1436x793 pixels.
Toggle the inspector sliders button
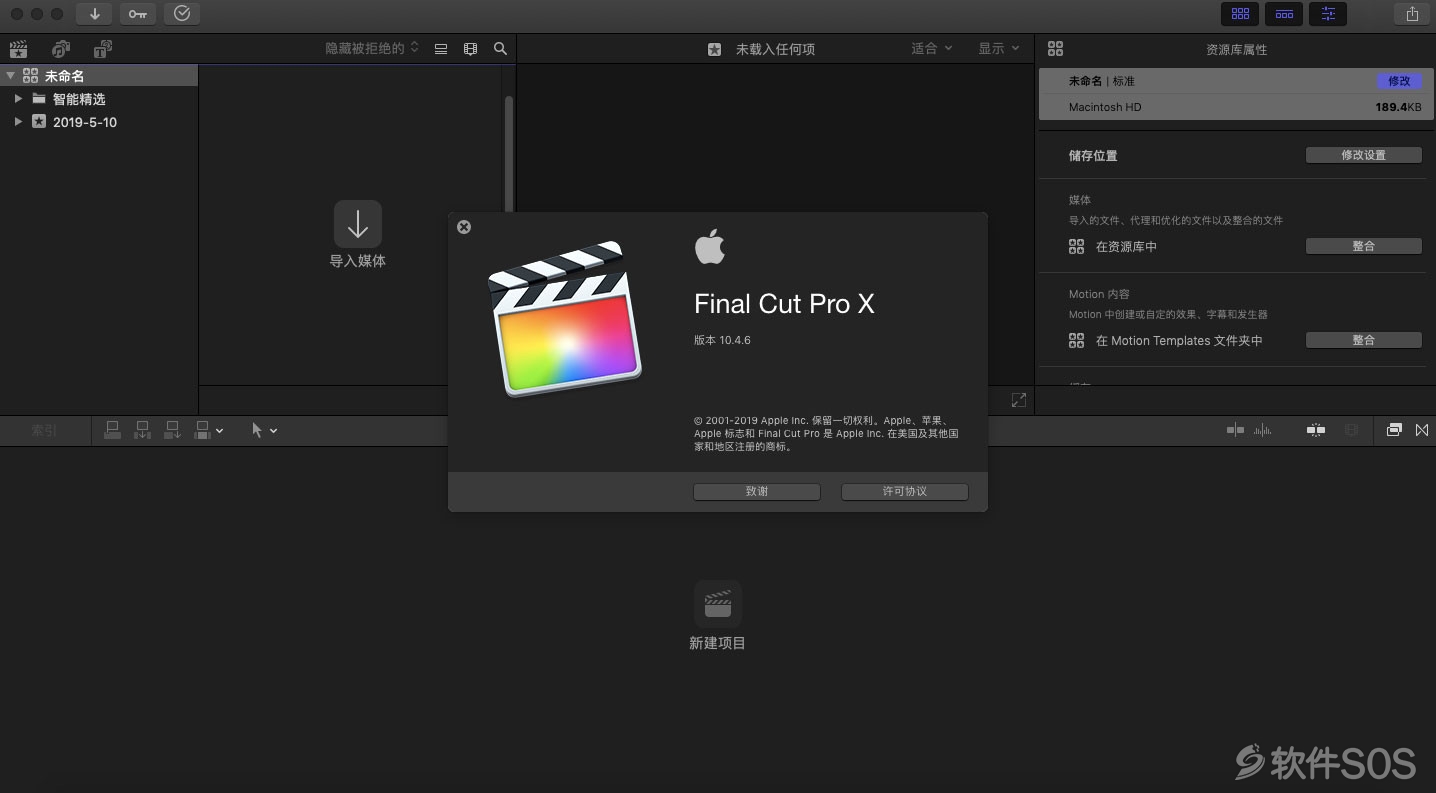point(1328,14)
